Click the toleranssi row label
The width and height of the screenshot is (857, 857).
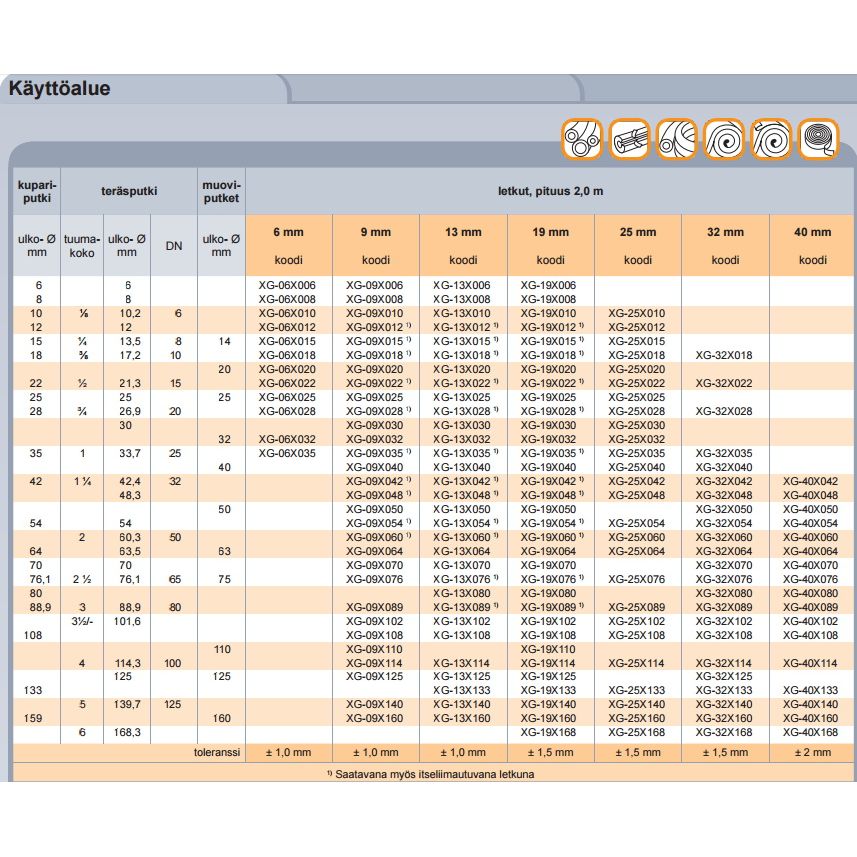216,753
